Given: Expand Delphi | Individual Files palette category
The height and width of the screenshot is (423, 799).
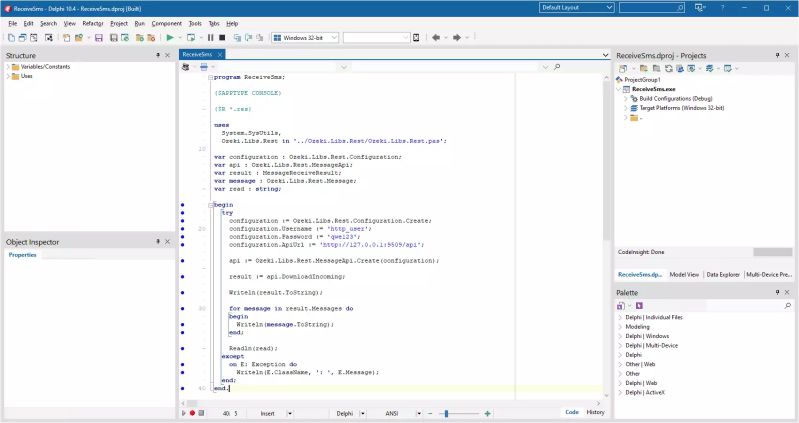Looking at the screenshot, I should (620, 318).
